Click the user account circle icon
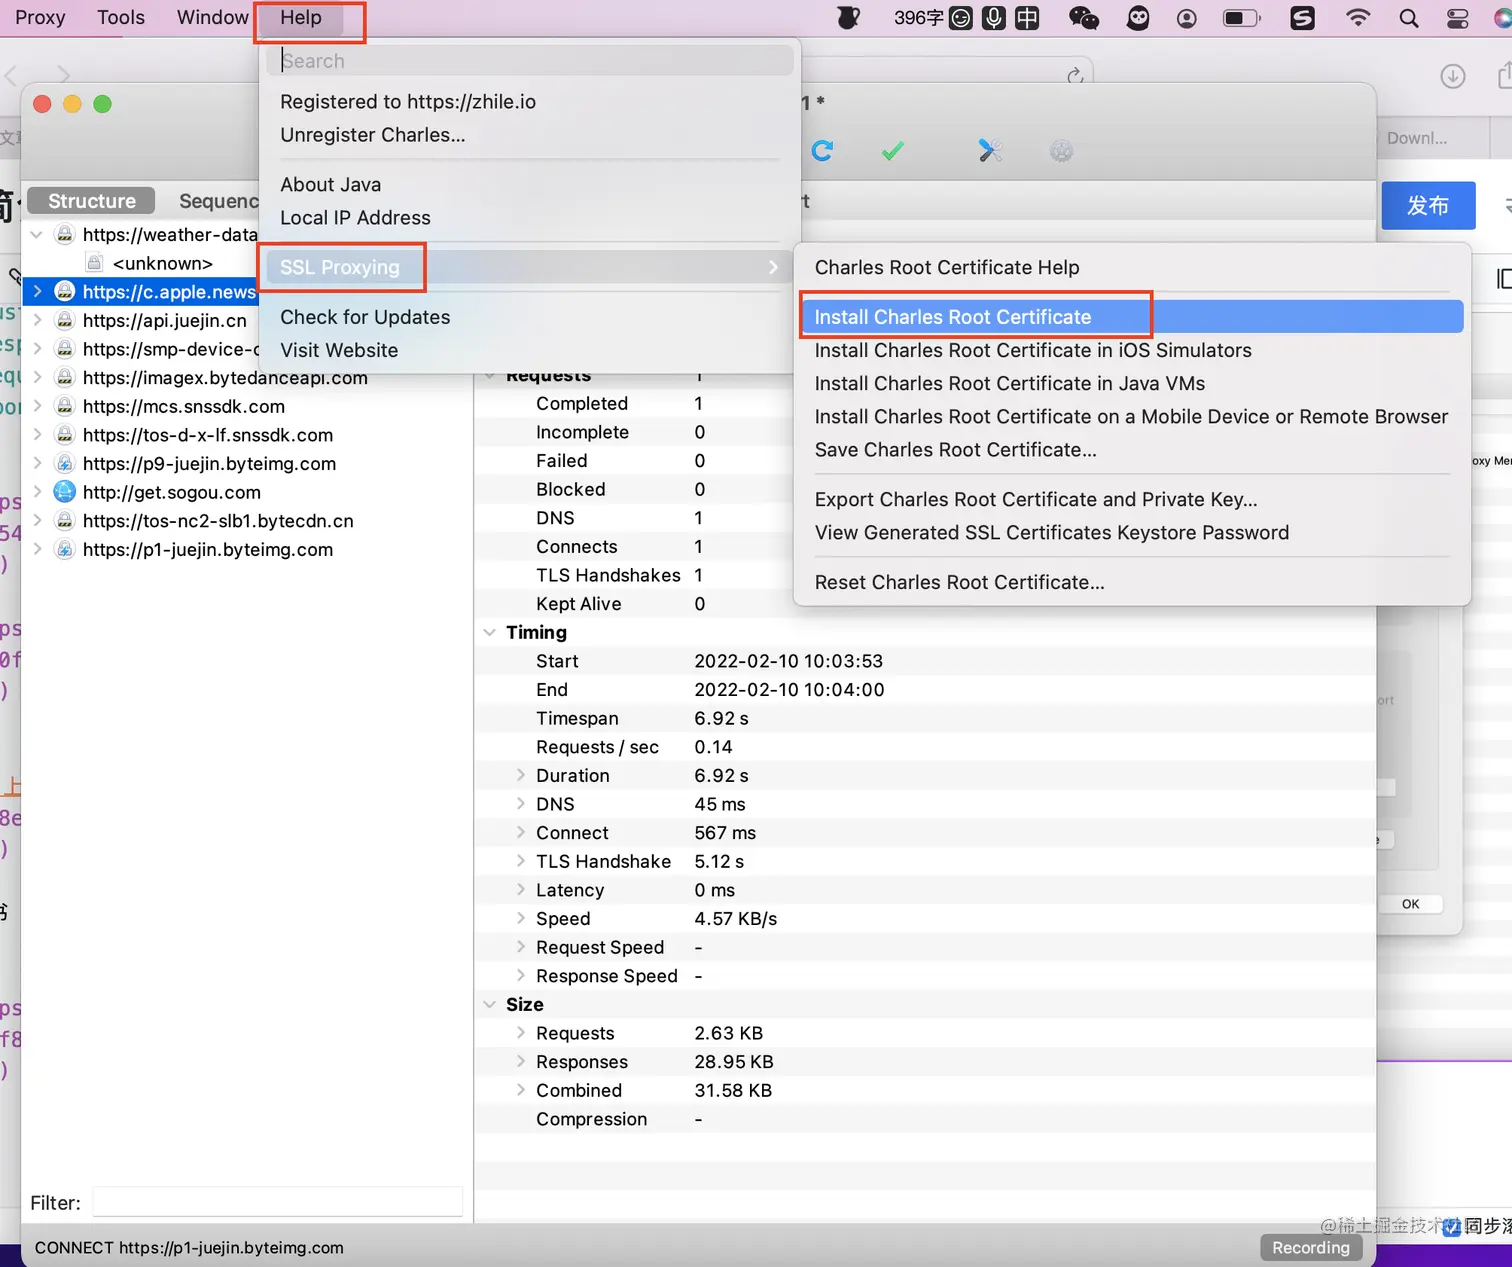 click(1187, 18)
